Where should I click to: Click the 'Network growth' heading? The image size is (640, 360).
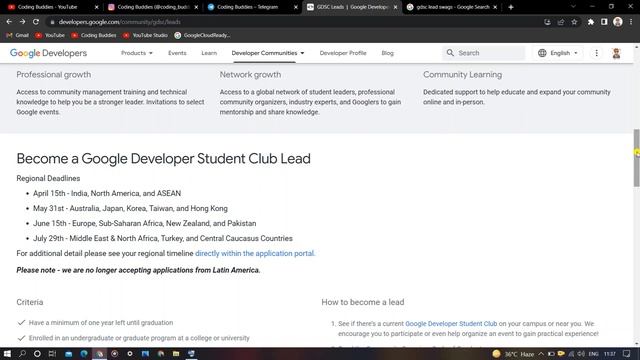click(x=250, y=75)
